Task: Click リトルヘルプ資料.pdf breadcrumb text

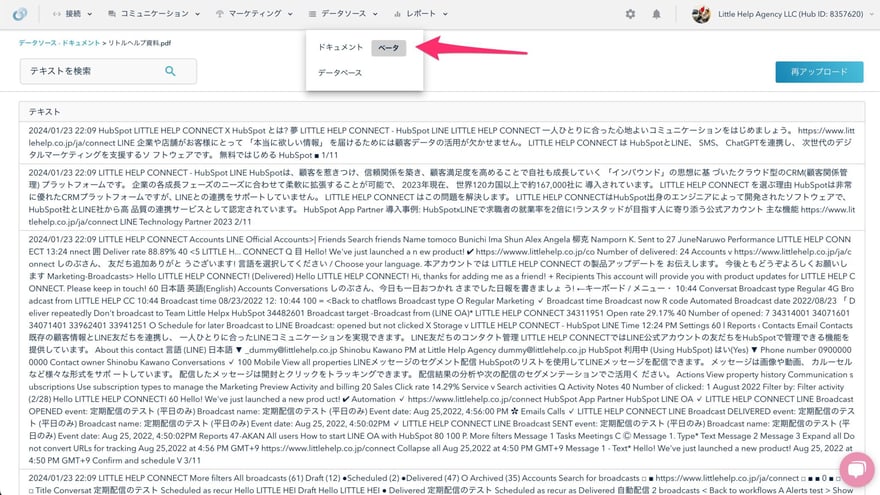Action: (x=139, y=43)
